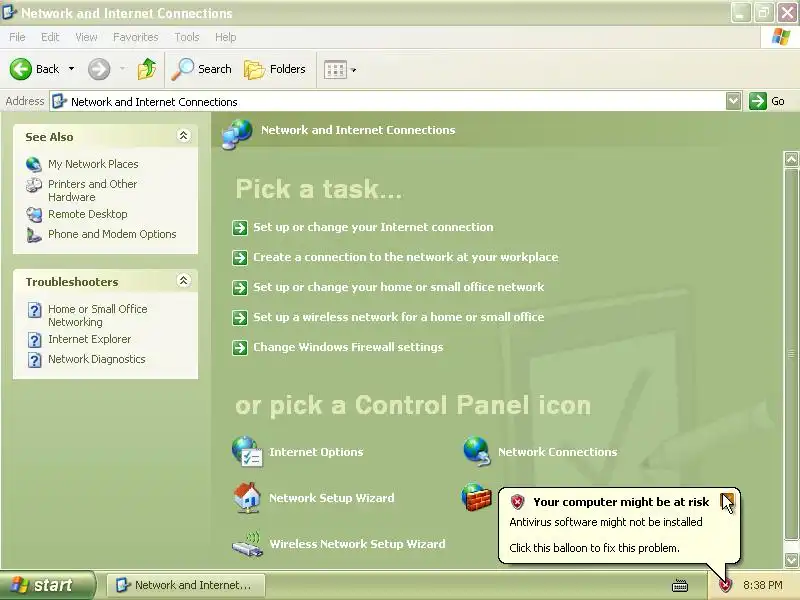Click the Network Diagnostics troubleshooter link
The width and height of the screenshot is (800, 600).
coord(96,359)
